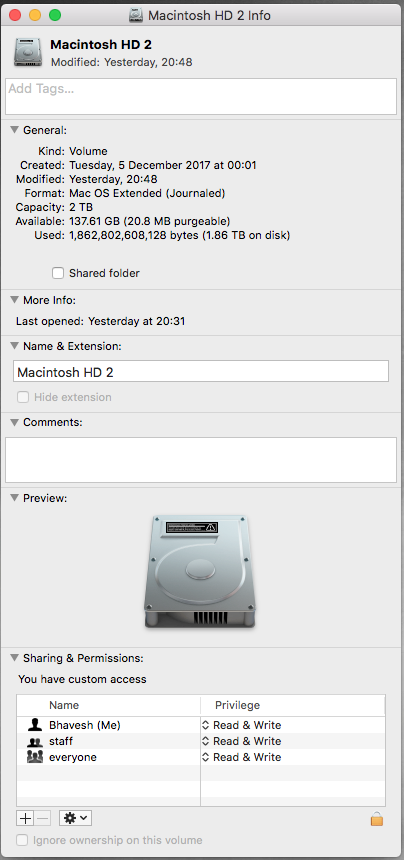Click the Format value Mac OS Extended (Journaled)
Image resolution: width=404 pixels, height=860 pixels.
[147, 193]
